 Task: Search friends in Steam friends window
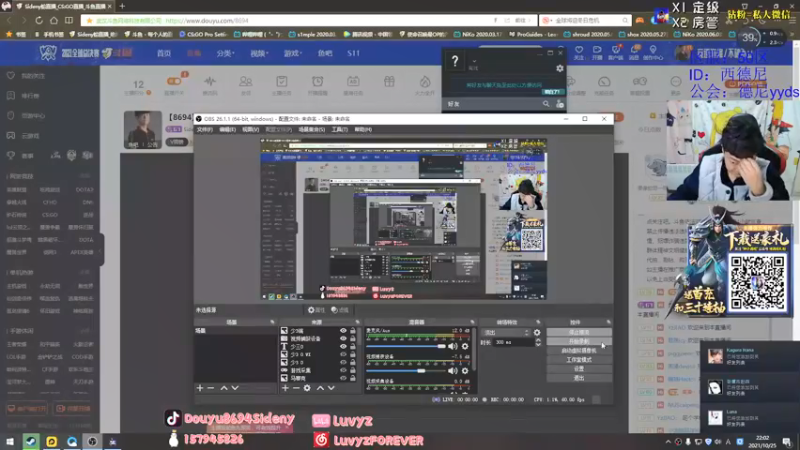[546, 104]
